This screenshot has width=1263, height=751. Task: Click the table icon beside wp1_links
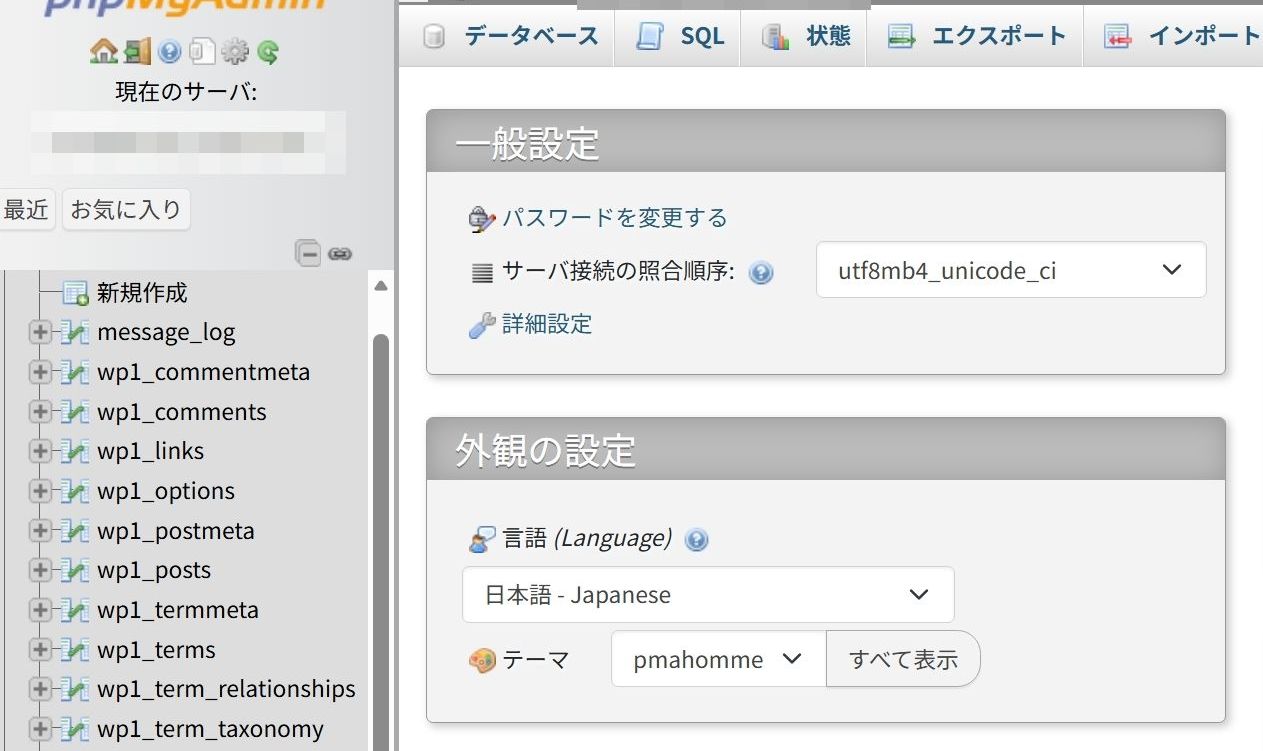click(x=75, y=451)
